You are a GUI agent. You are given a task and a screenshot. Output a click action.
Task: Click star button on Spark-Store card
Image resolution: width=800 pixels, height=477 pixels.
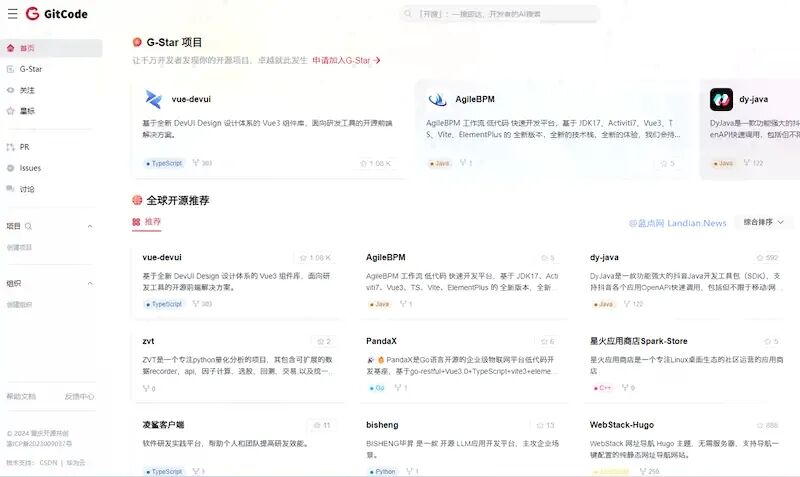[771, 341]
